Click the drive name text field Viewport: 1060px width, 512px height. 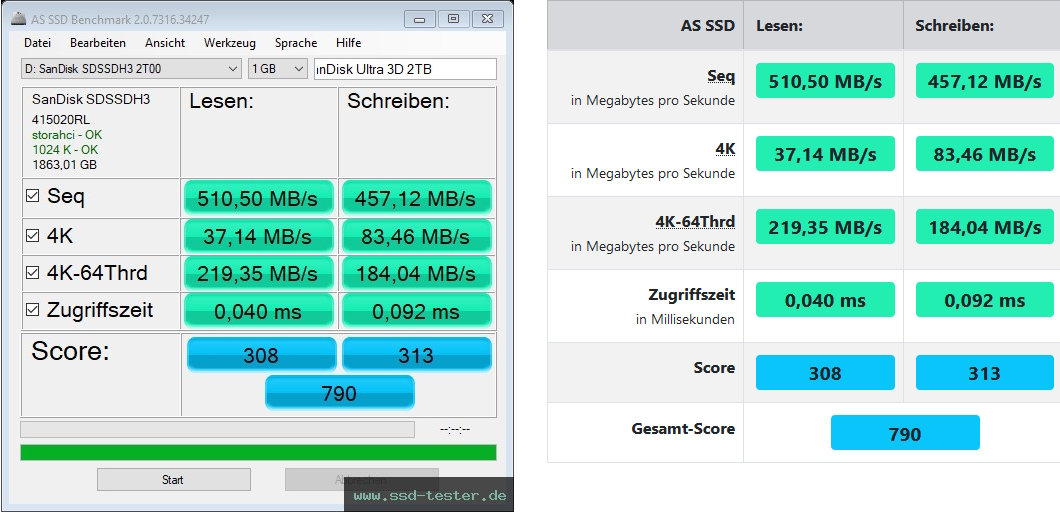(406, 68)
